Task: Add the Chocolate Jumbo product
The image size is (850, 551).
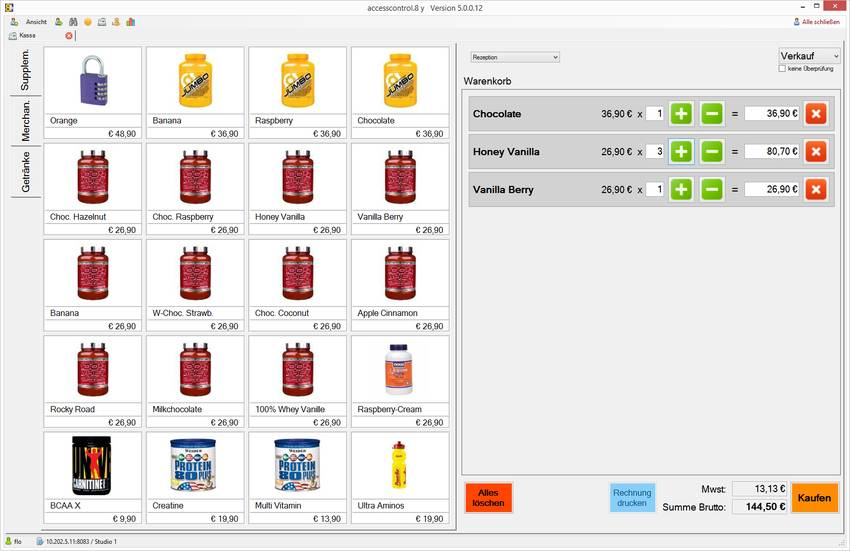Action: [x=400, y=93]
